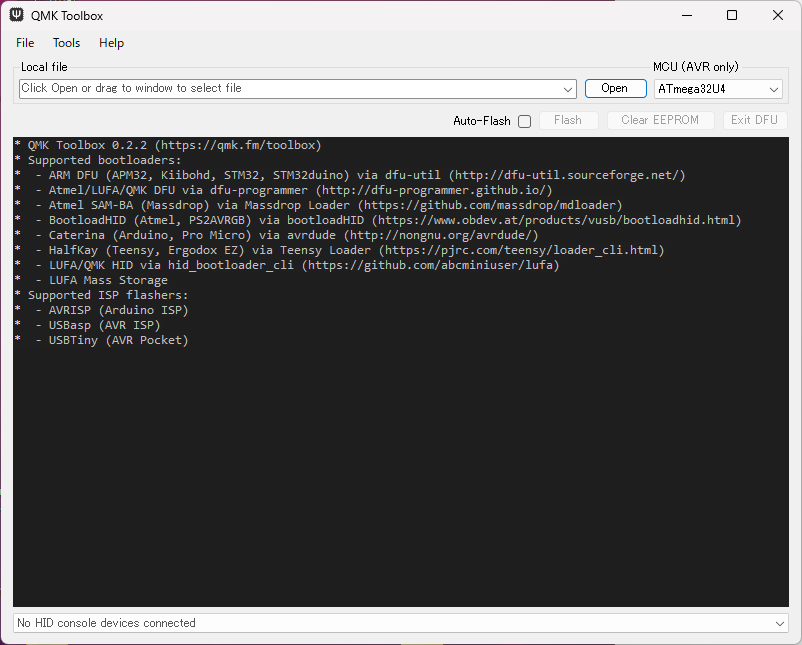Maximize the QMK Toolbox window
Viewport: 802px width, 645px height.
pyautogui.click(x=732, y=15)
